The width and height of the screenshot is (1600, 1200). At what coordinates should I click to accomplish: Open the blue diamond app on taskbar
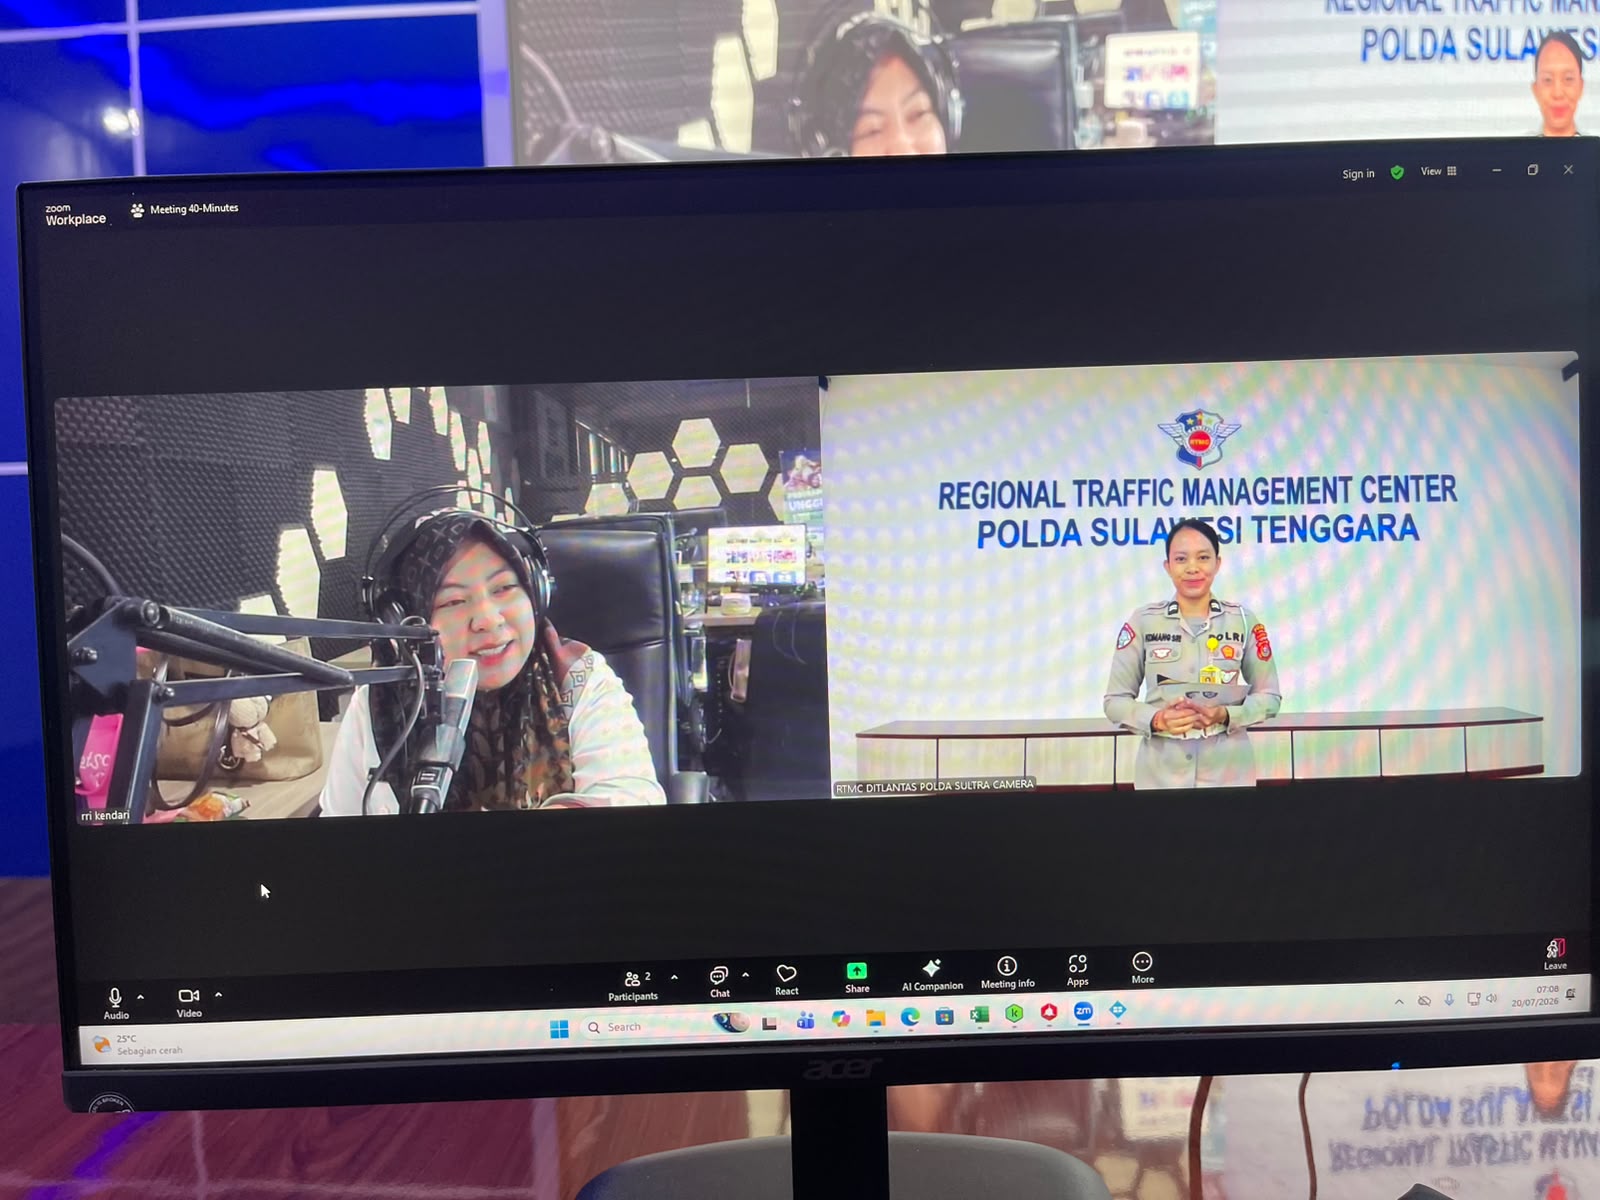pyautogui.click(x=1118, y=1010)
